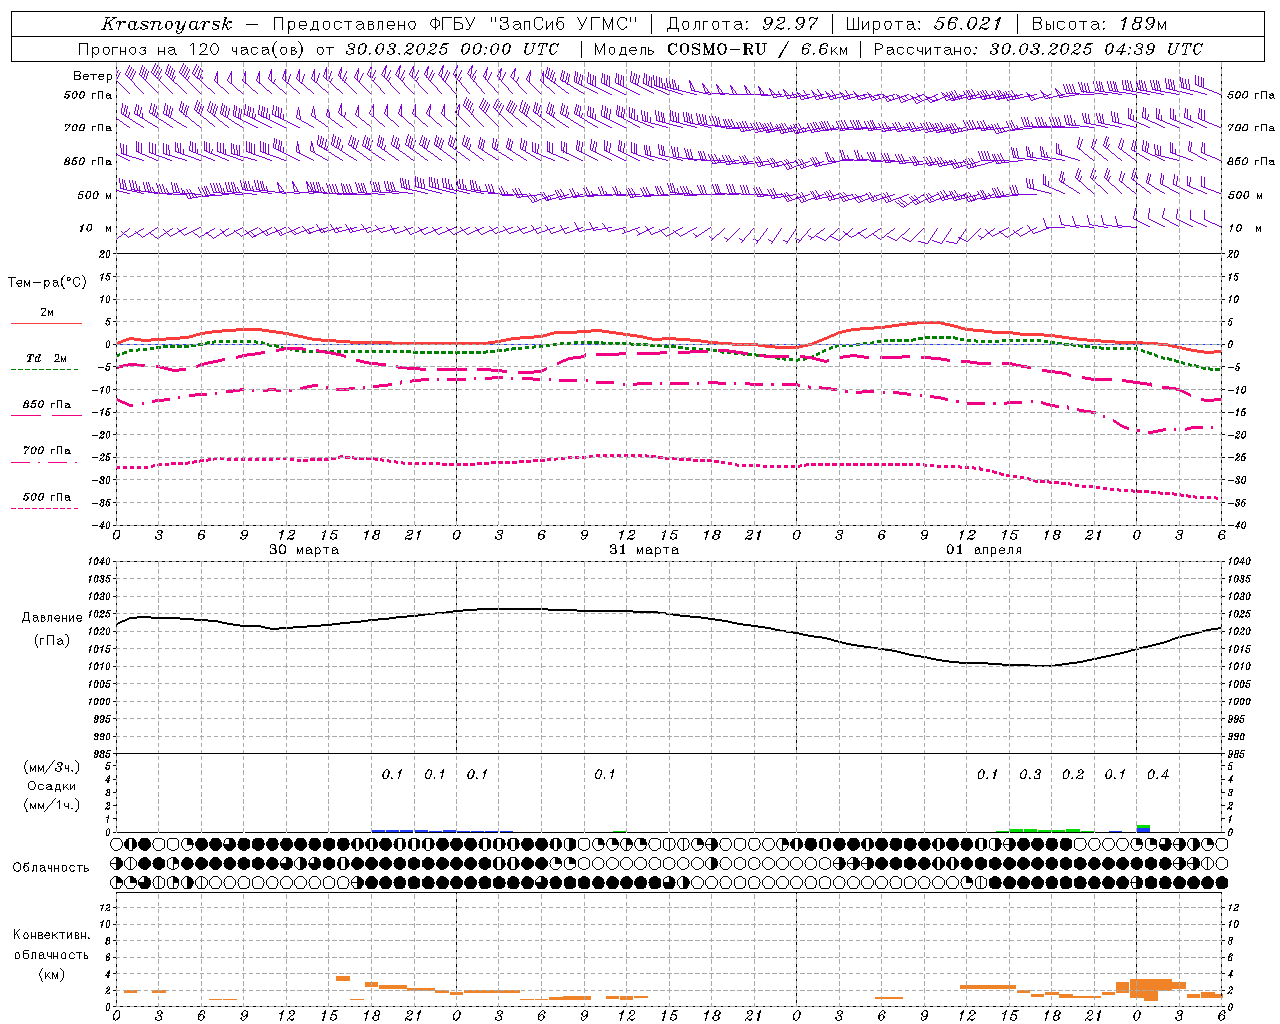Click the '(км)' convective height unit label

pyautogui.click(x=51, y=974)
